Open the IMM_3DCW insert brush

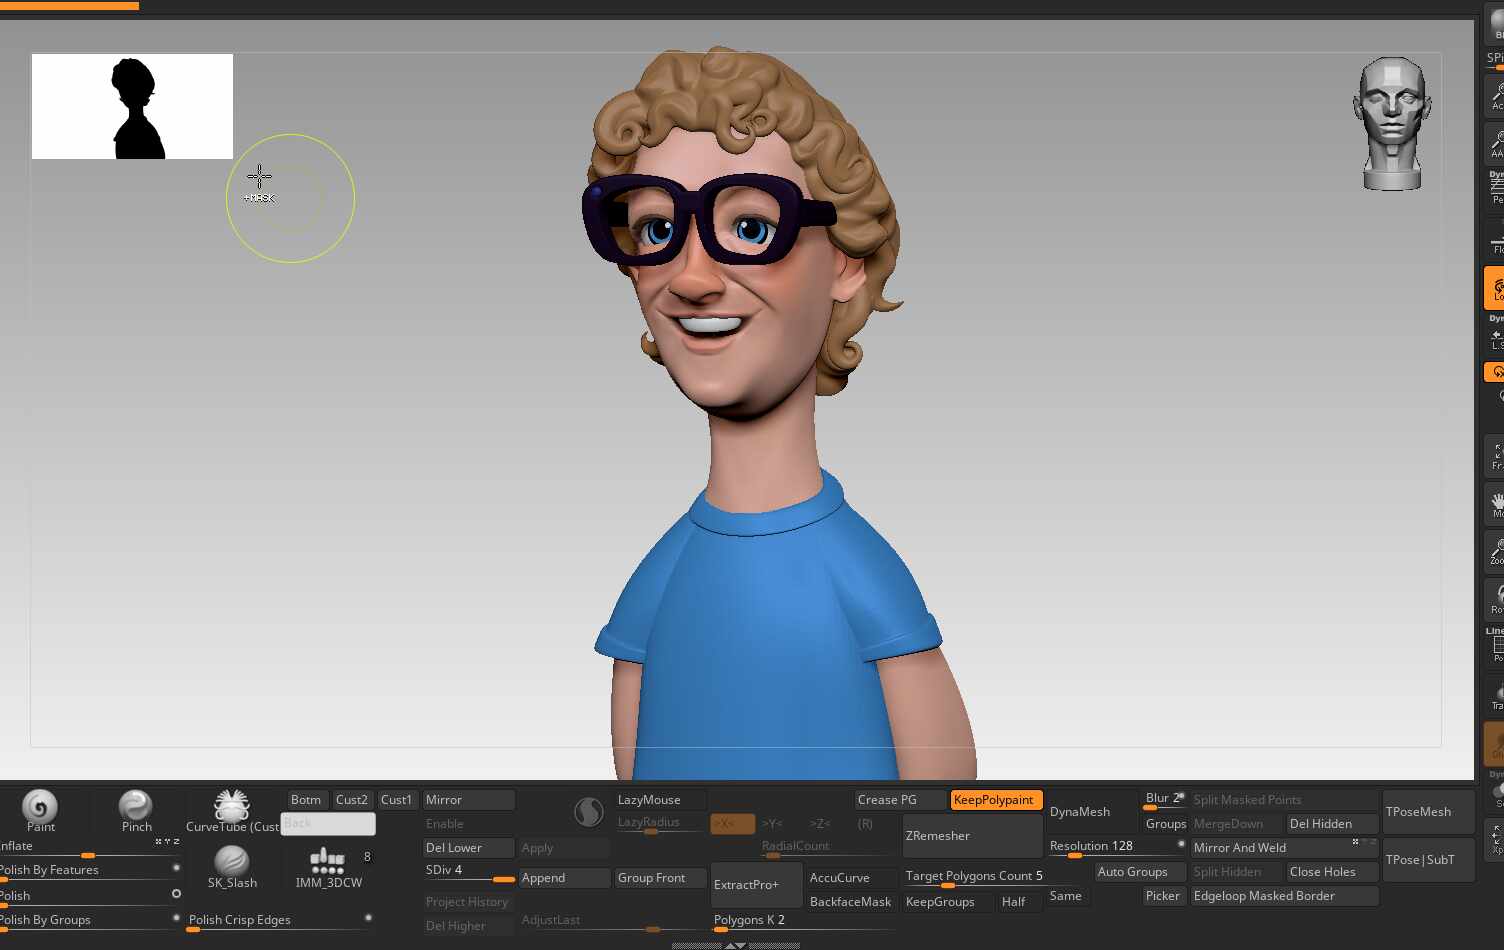click(328, 862)
